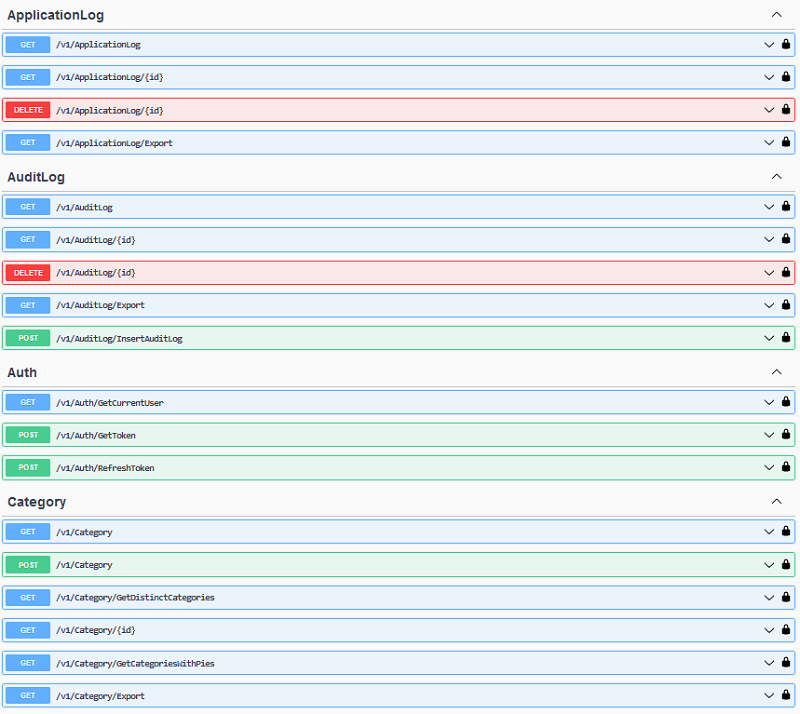Click lock icon on DELETE /v1/ApplicationLog/{id} row
This screenshot has height=714, width=800.
coord(786,109)
